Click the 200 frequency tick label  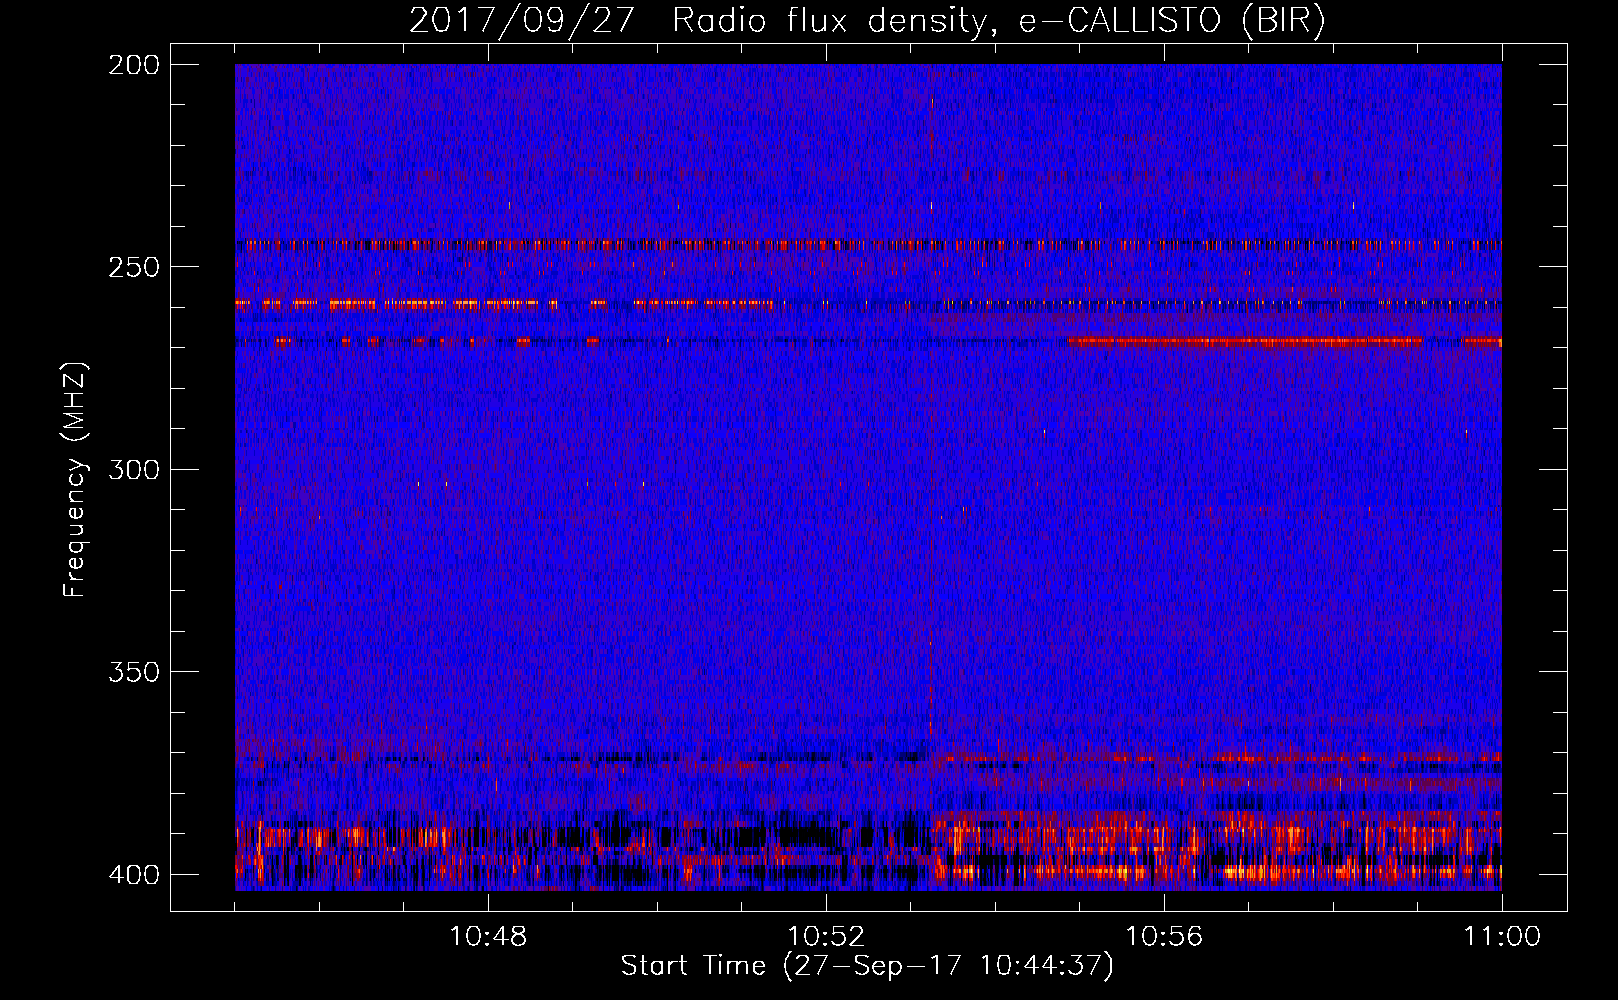[133, 65]
